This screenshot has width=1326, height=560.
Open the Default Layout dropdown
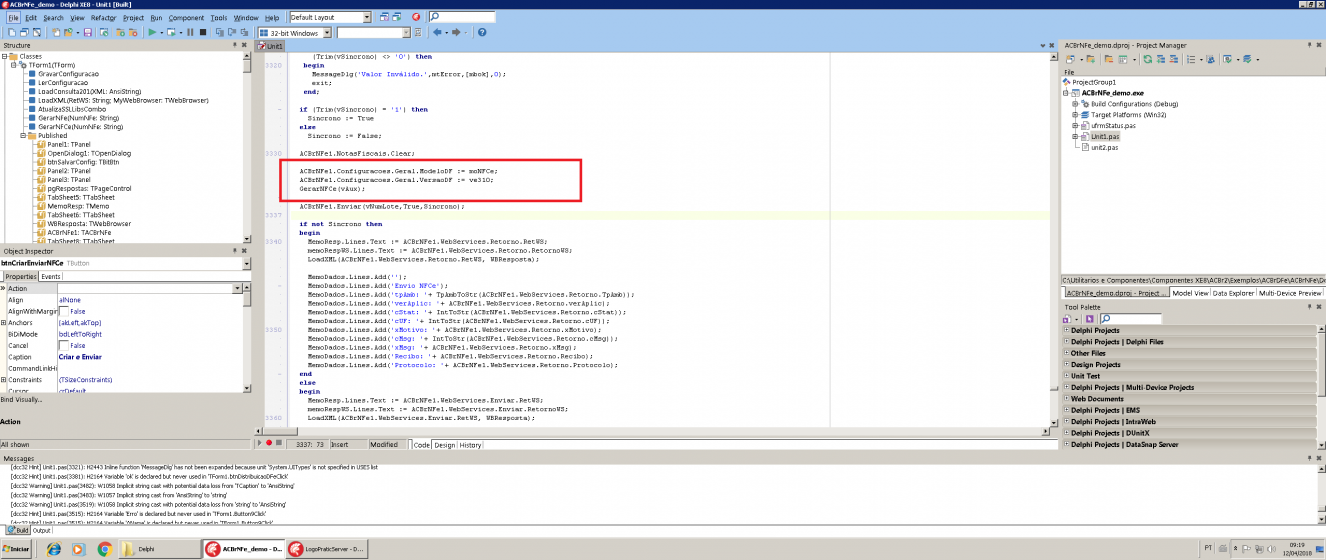pos(366,17)
